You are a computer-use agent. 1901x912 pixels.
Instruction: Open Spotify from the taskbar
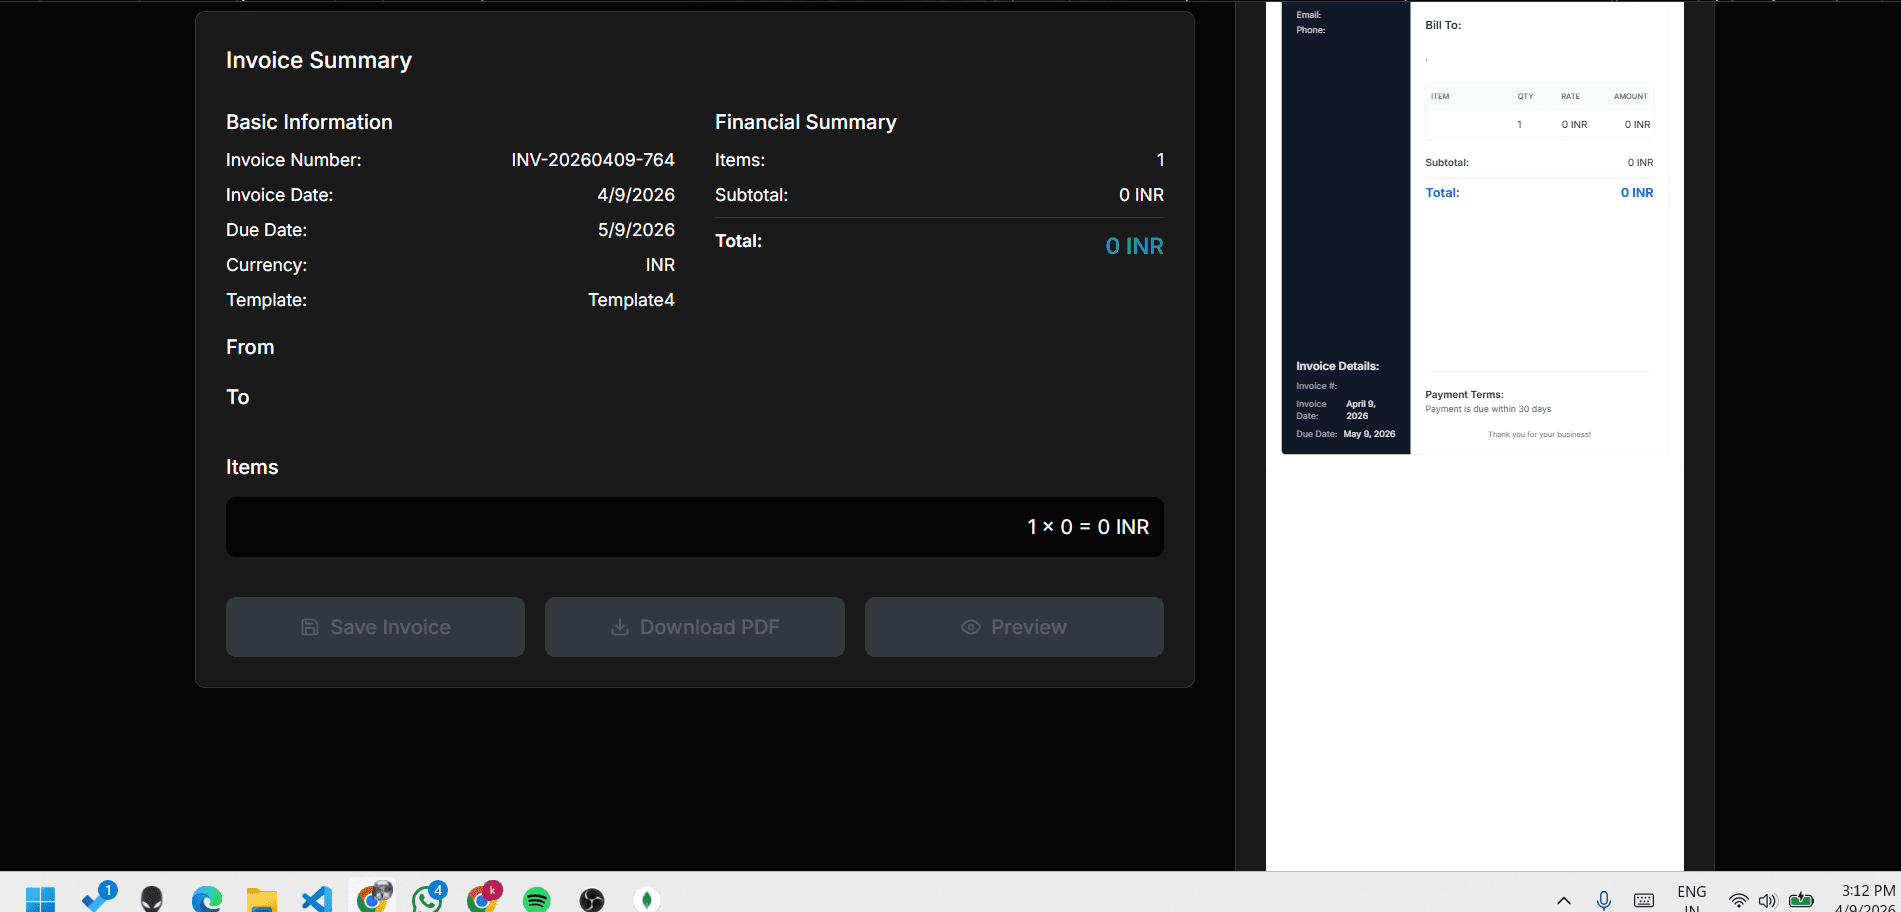coord(537,899)
